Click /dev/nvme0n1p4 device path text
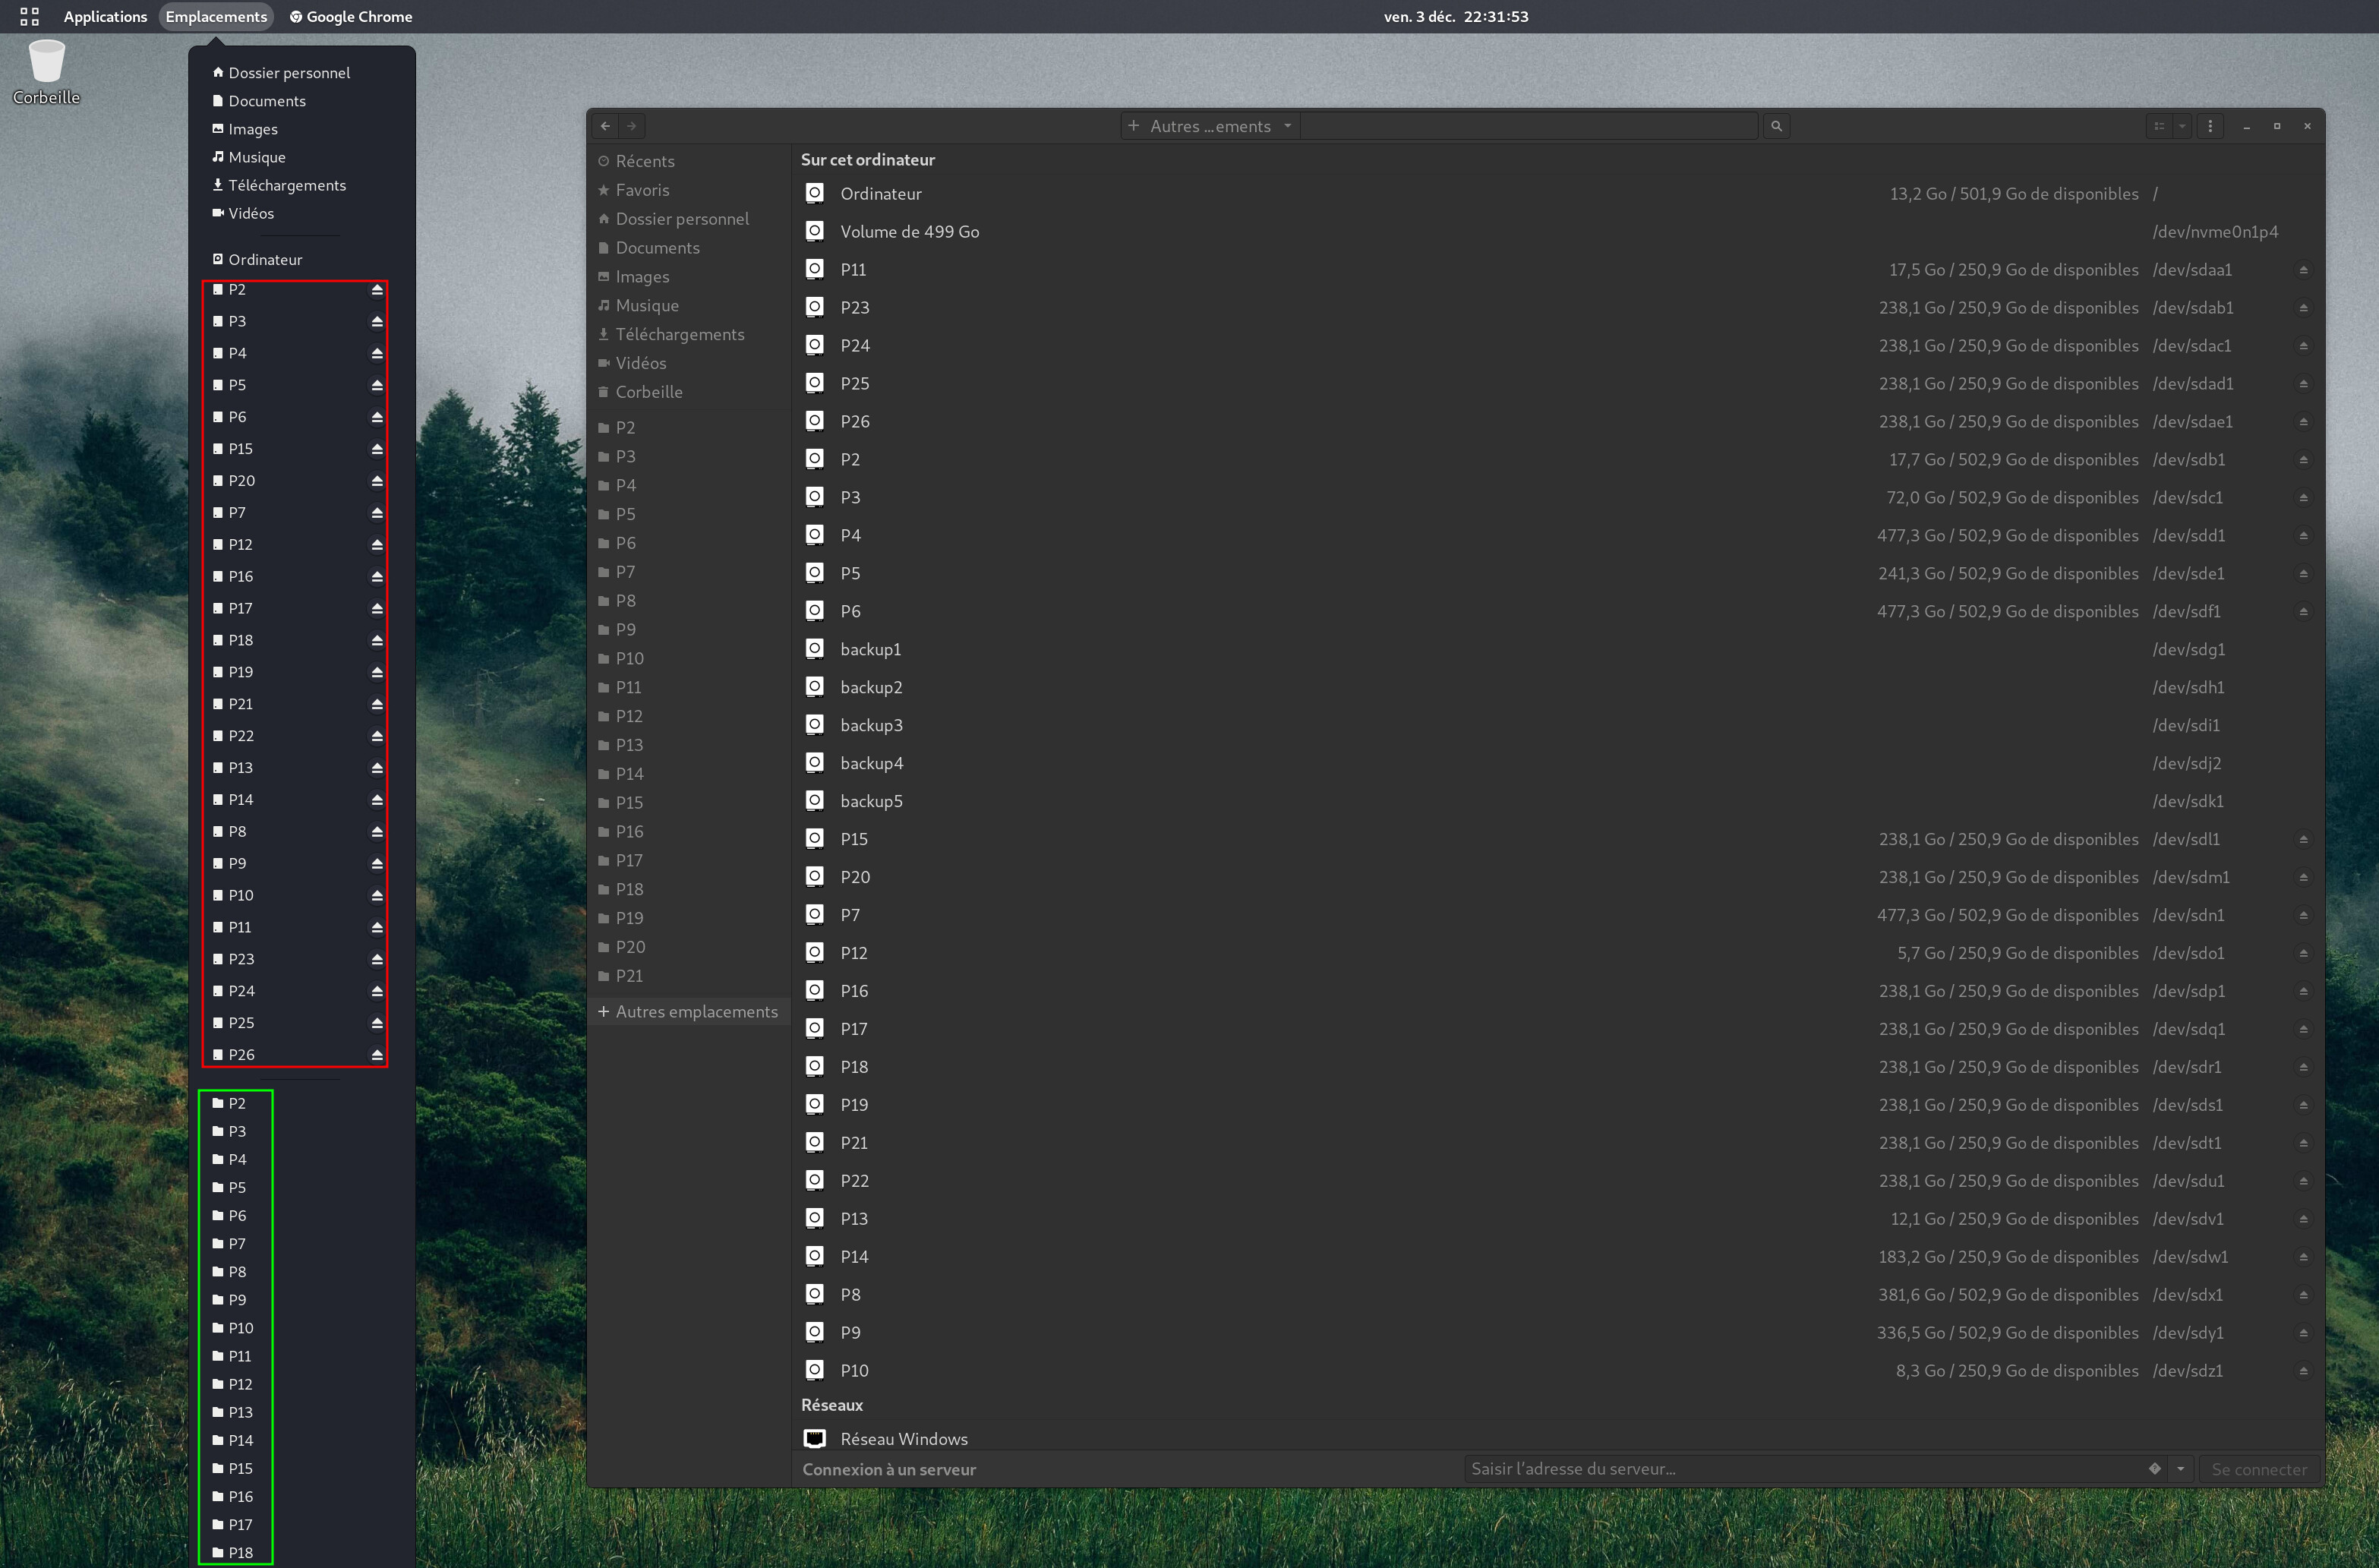Image resolution: width=2379 pixels, height=1568 pixels. [x=2215, y=232]
